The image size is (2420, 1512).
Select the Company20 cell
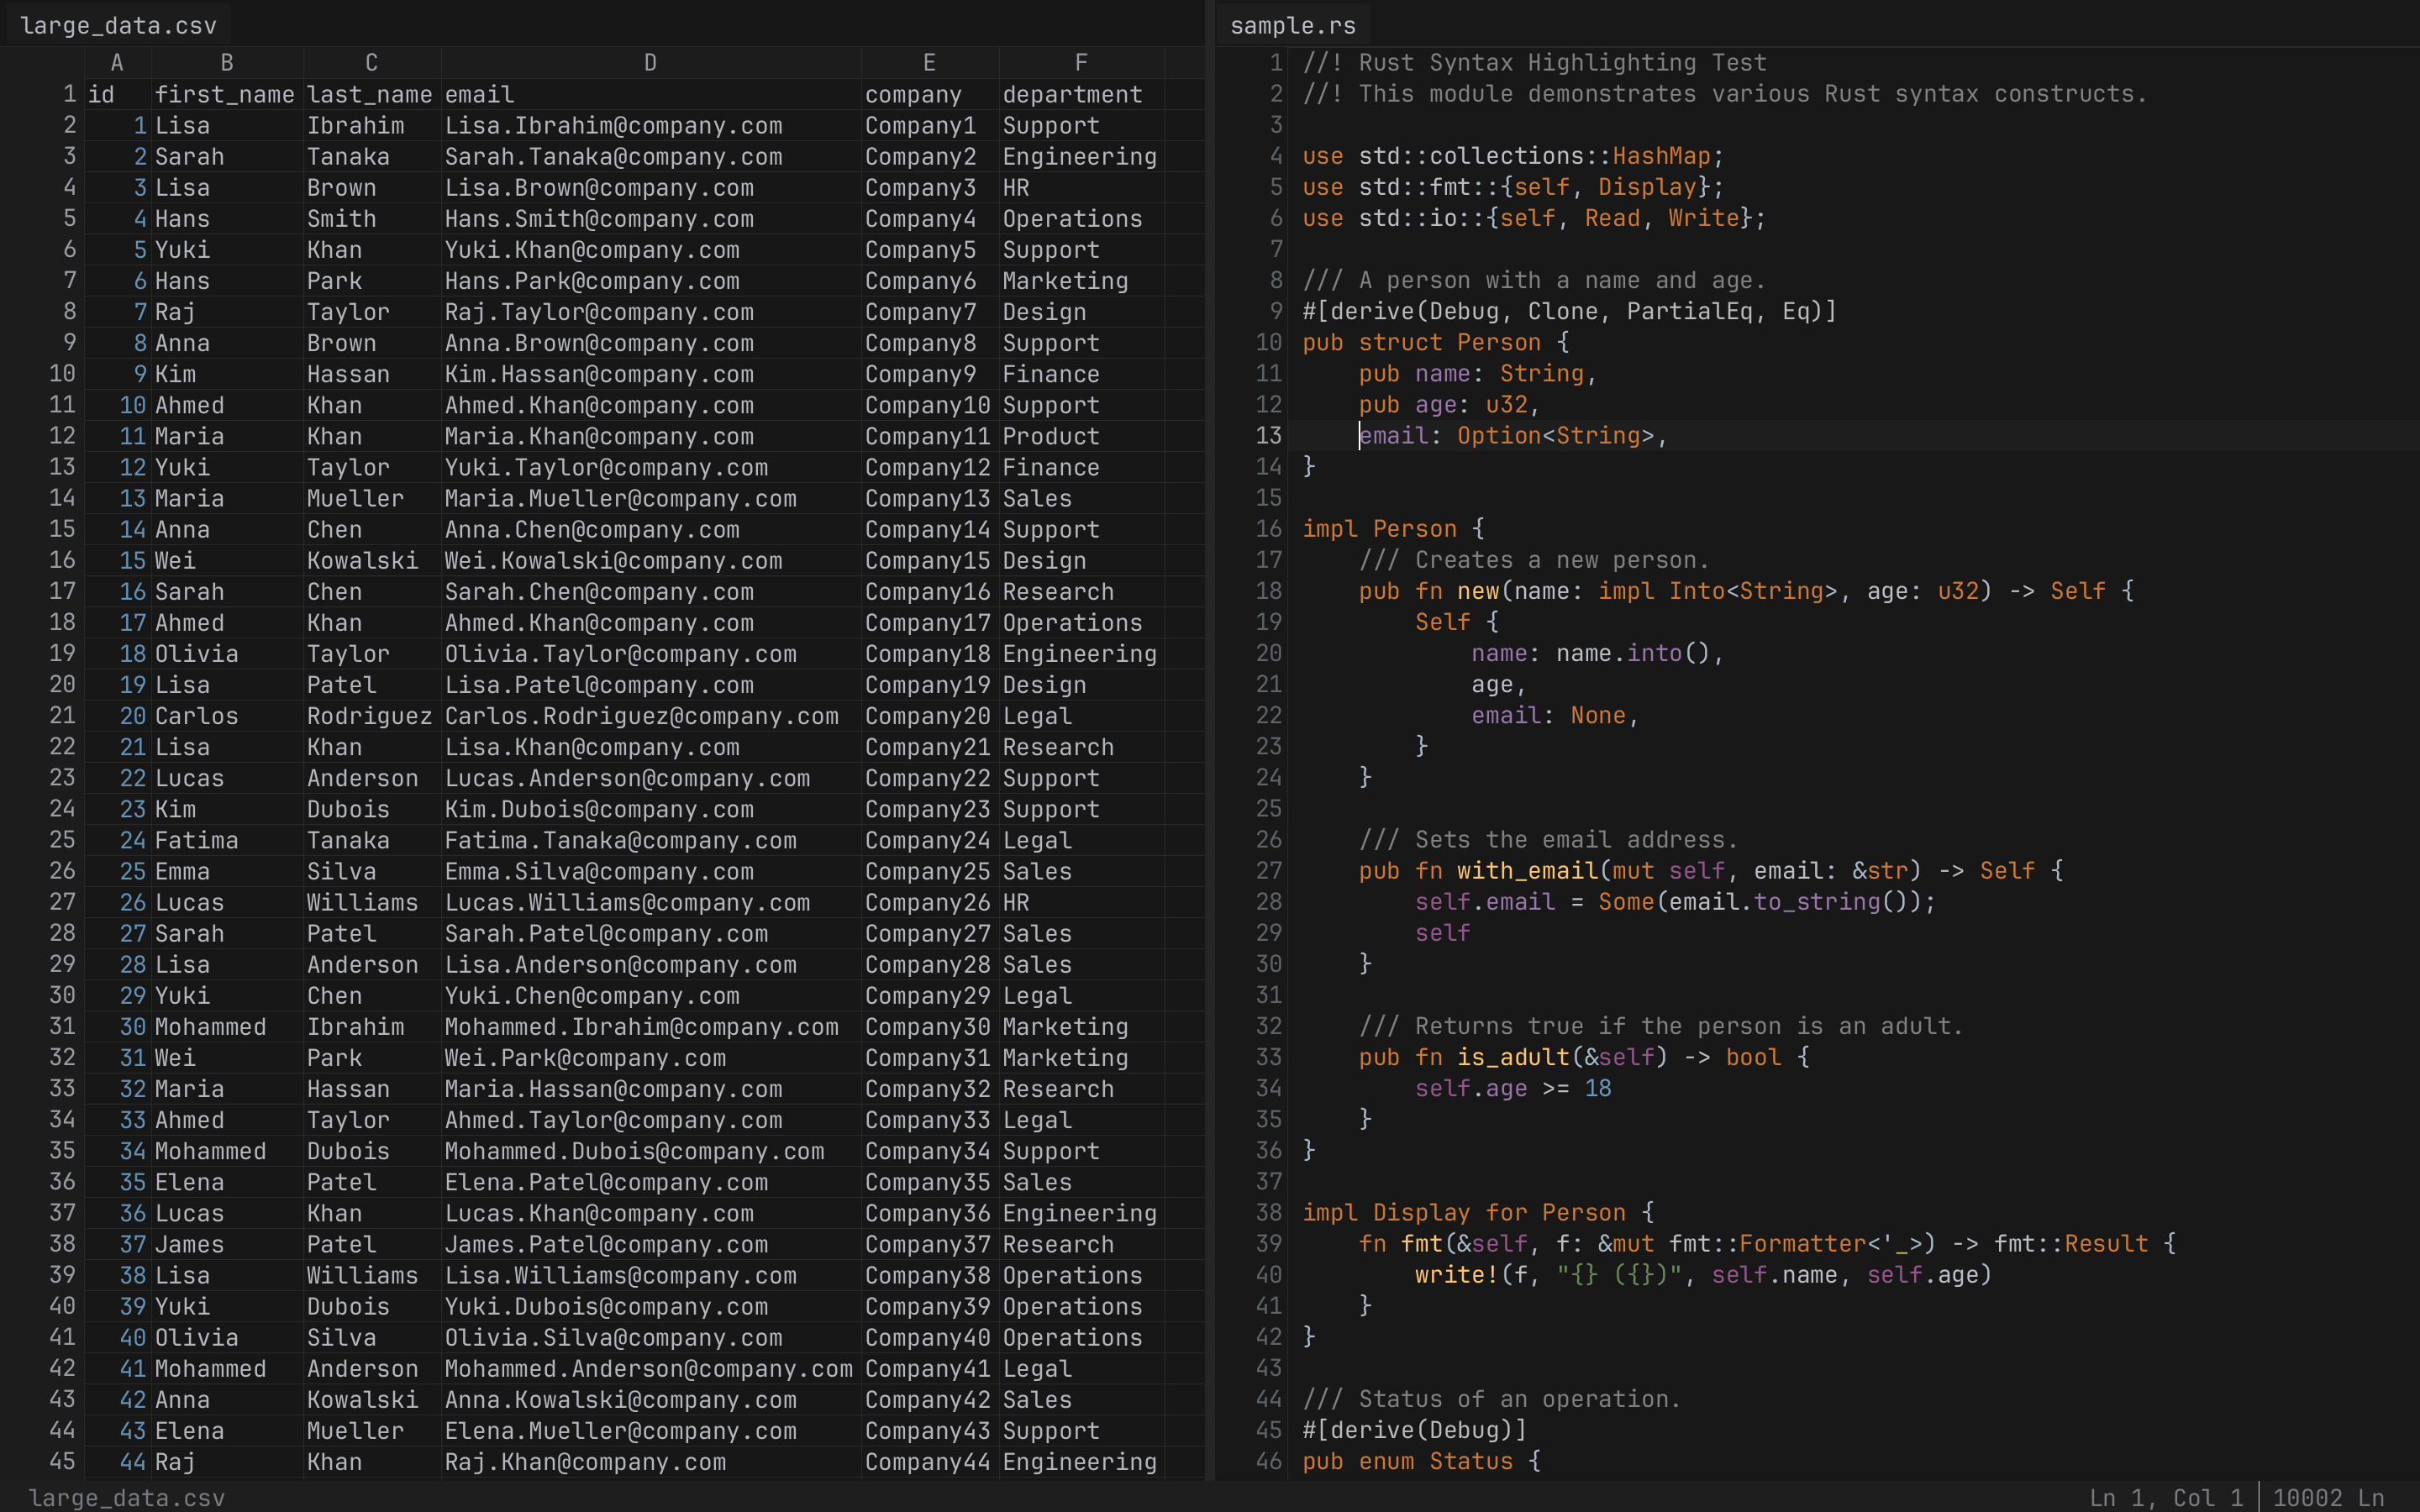coord(926,716)
